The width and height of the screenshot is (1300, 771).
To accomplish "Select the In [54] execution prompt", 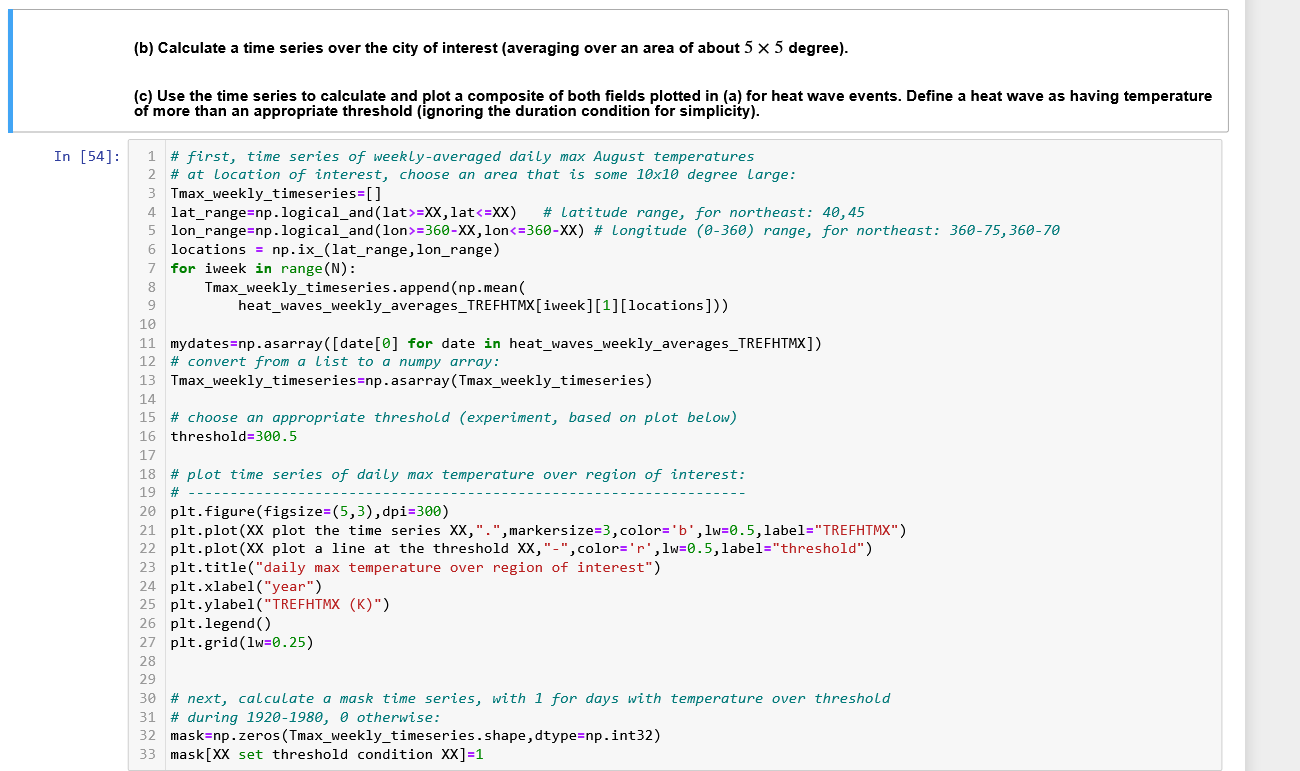I will [87, 156].
